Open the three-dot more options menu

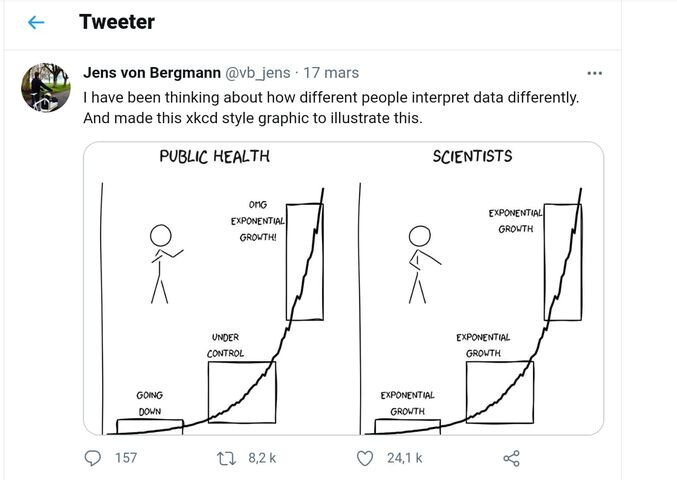tap(595, 74)
